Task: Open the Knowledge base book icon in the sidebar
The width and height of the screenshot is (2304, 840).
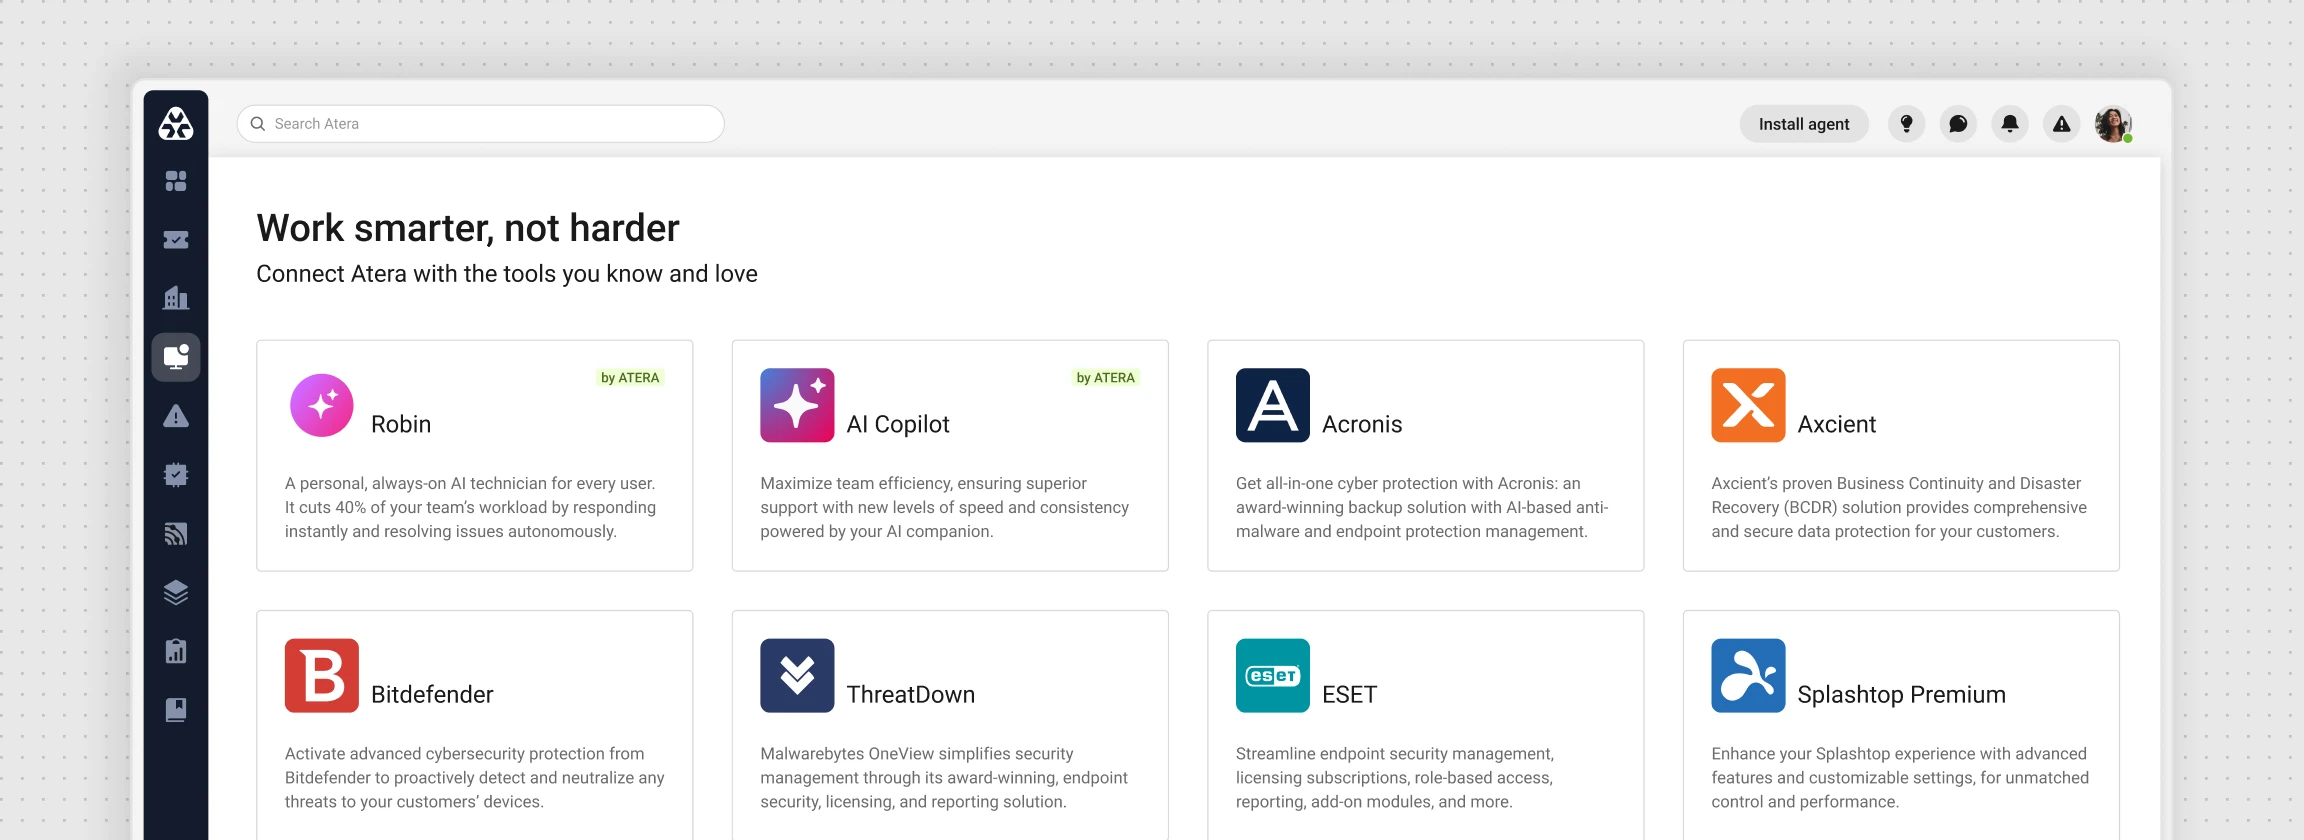Action: coord(176,710)
